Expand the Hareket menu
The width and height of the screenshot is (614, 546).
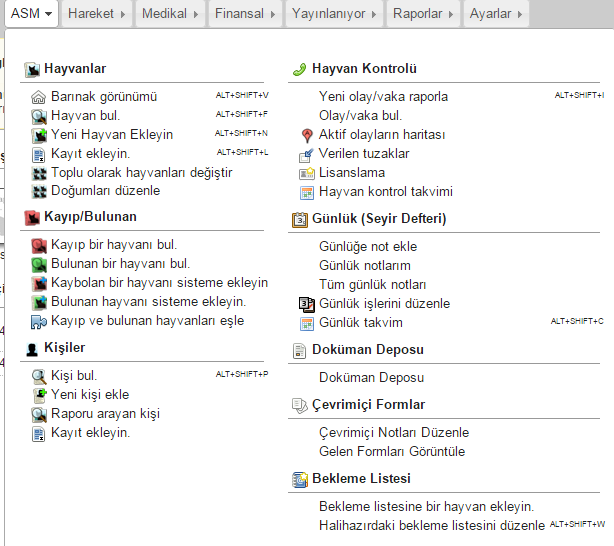click(96, 14)
